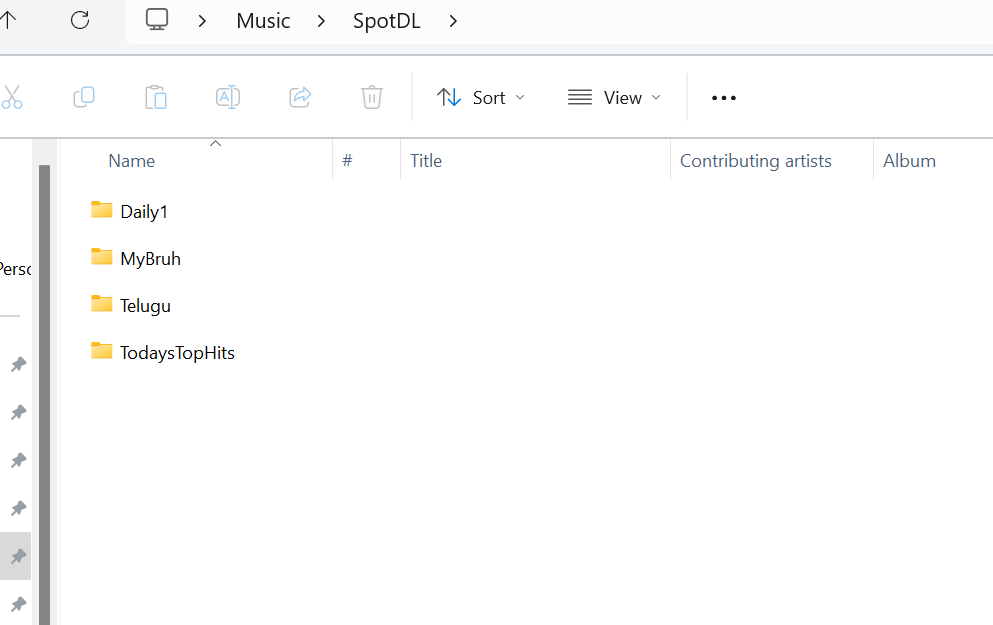Select SpotDL in the address bar
993x625 pixels.
click(386, 21)
